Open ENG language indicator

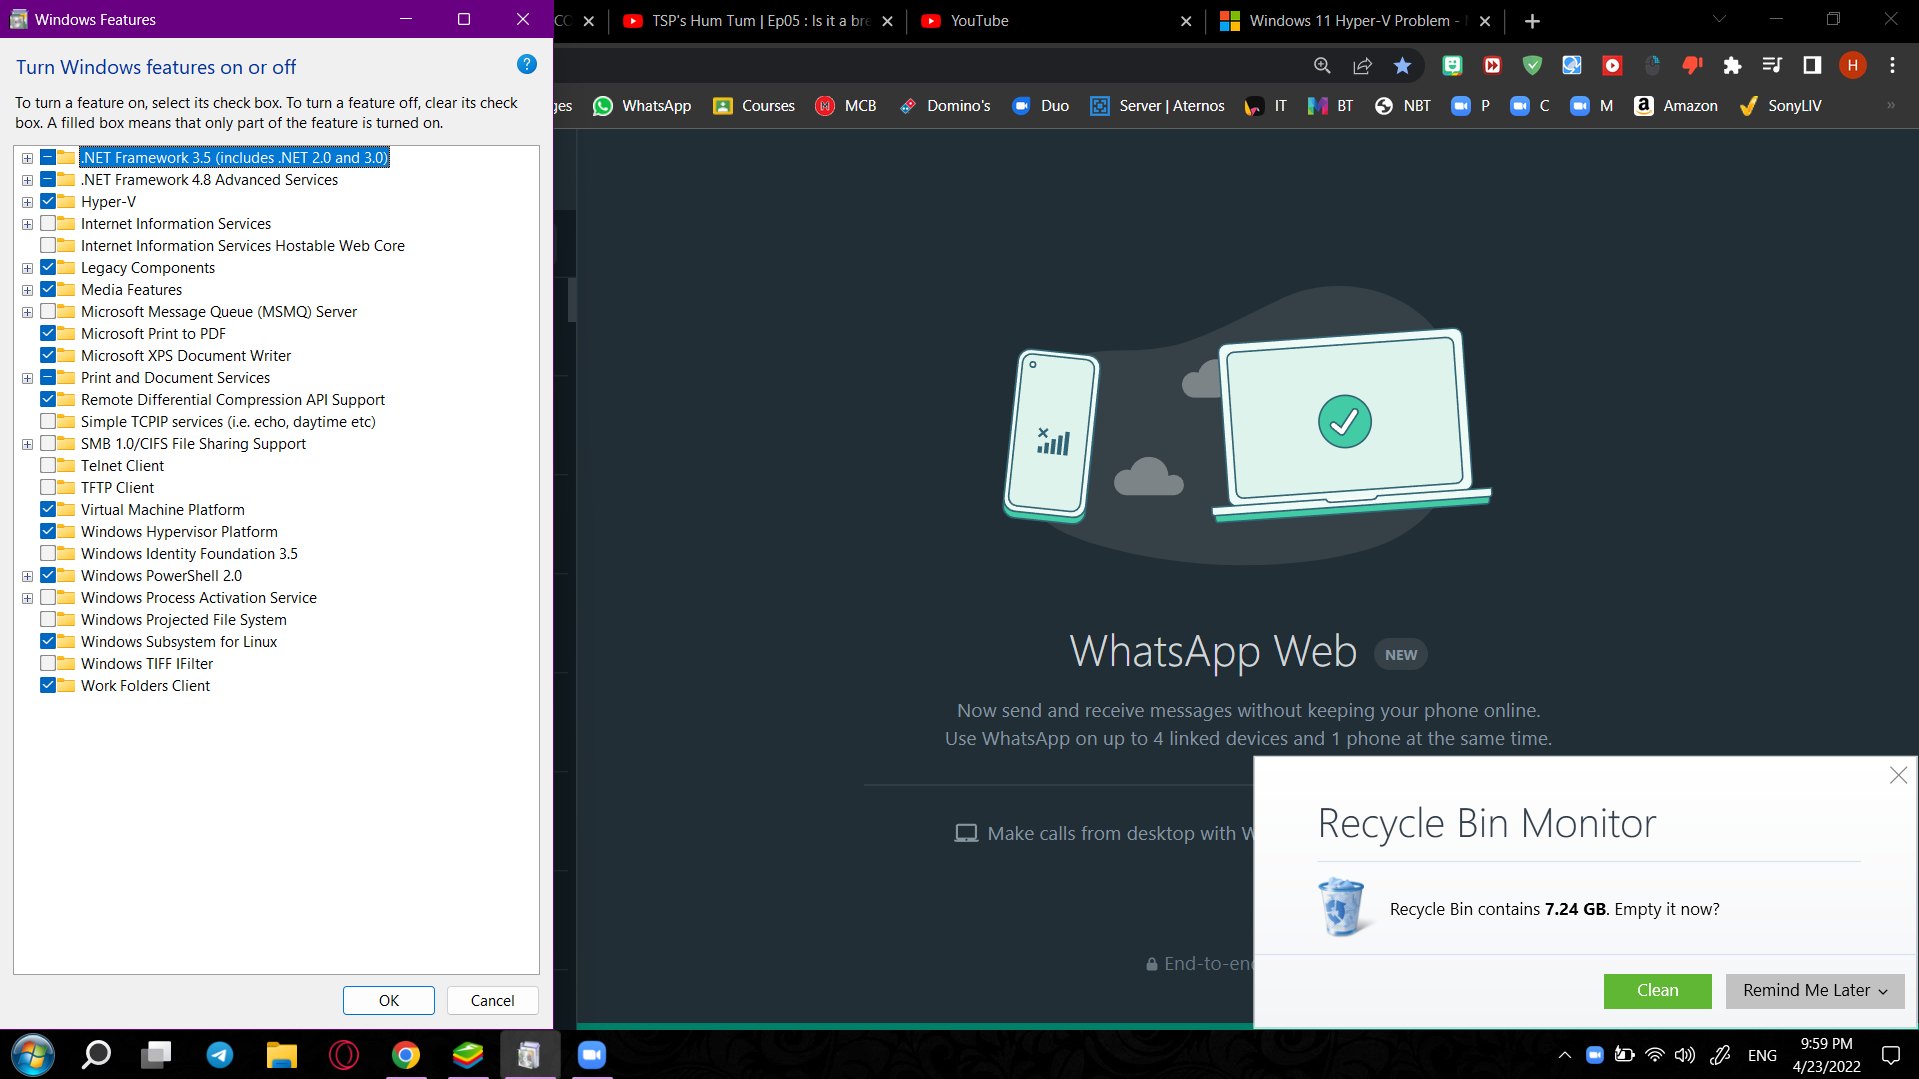[x=1762, y=1055]
